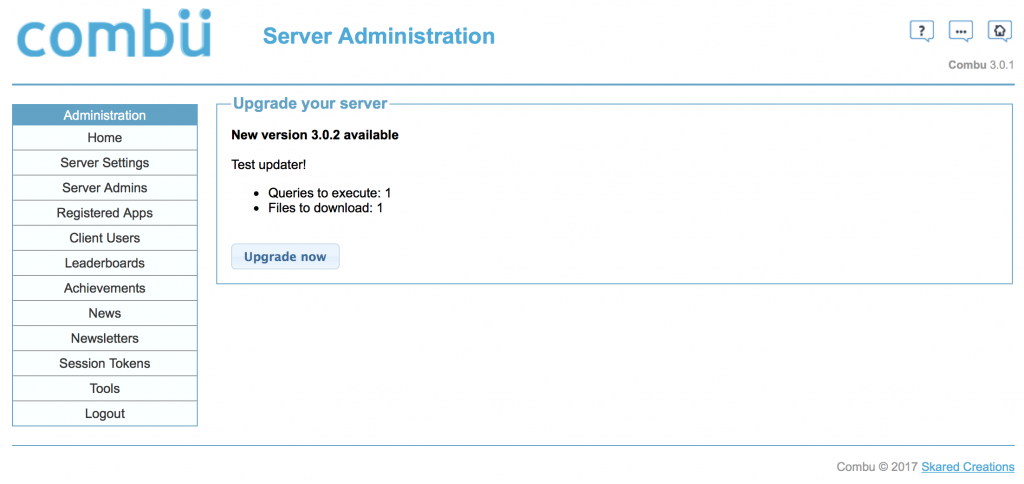Open the Tools menu item
Viewport: 1024px width, 484px height.
tap(104, 389)
